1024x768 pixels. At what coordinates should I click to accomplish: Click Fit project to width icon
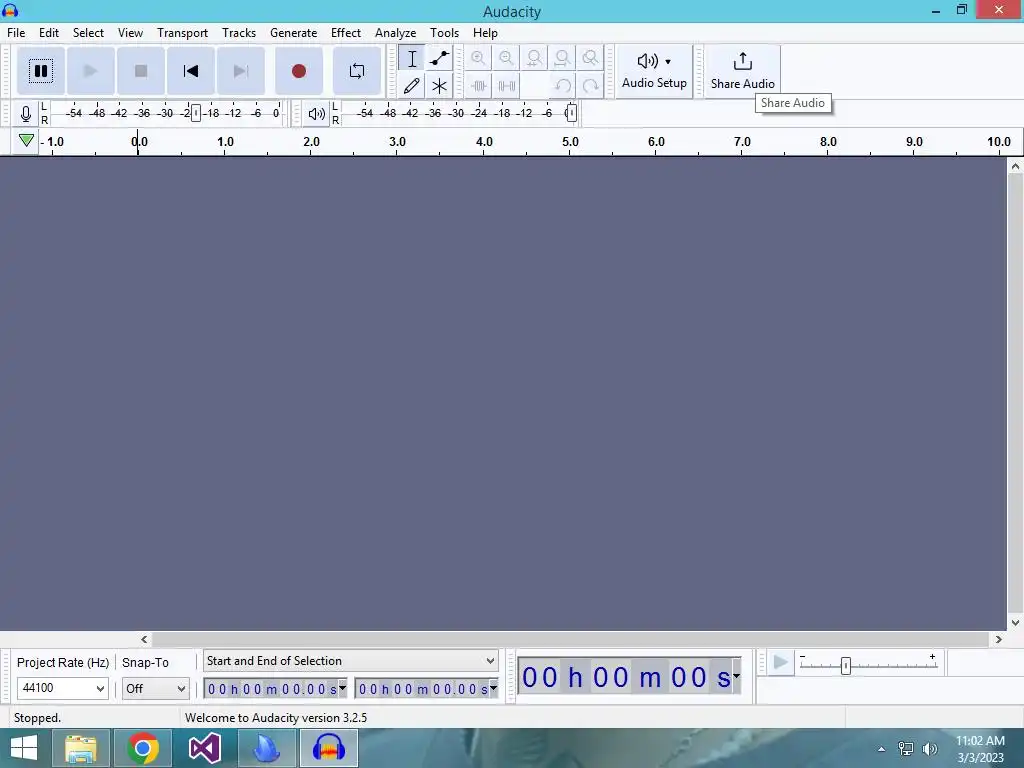click(562, 58)
